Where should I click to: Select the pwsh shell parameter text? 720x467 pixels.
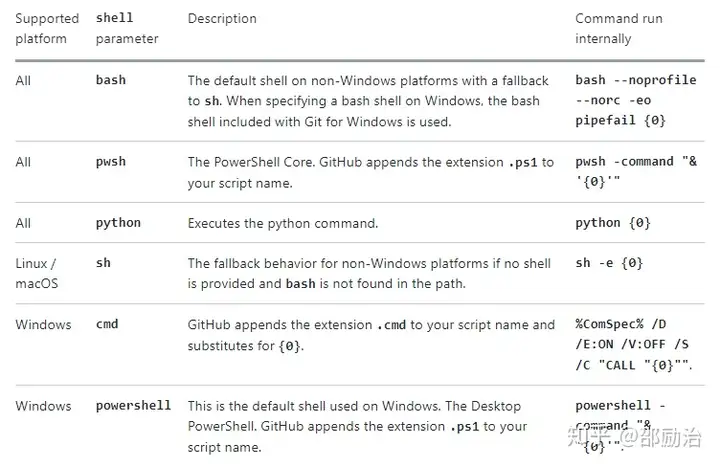111,162
